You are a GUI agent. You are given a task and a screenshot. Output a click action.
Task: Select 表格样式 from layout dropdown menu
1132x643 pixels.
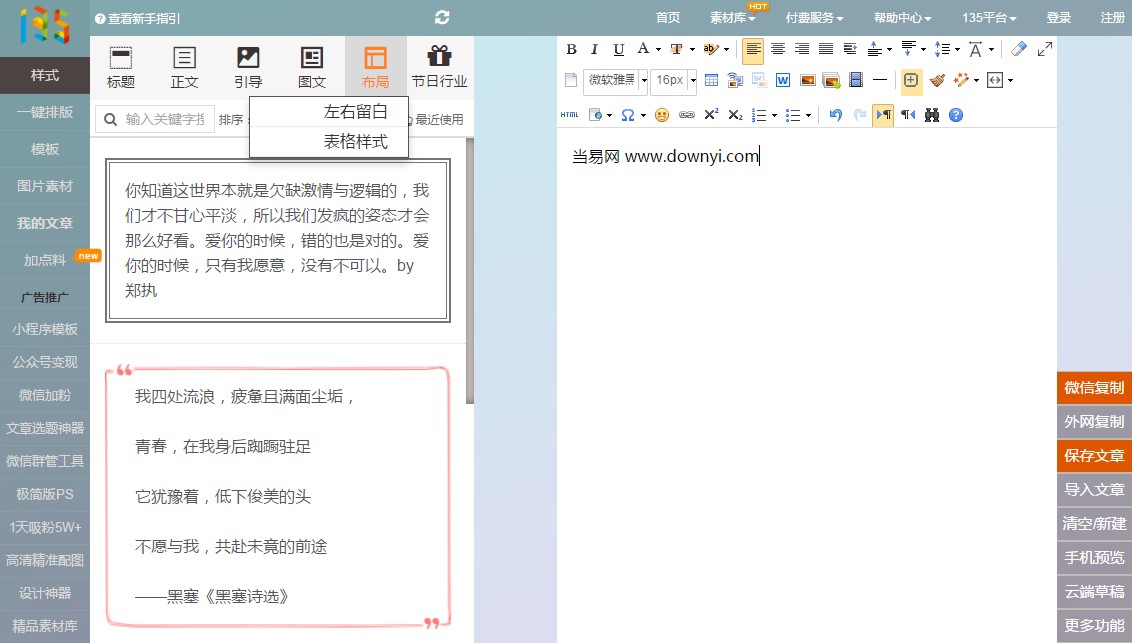click(355, 142)
